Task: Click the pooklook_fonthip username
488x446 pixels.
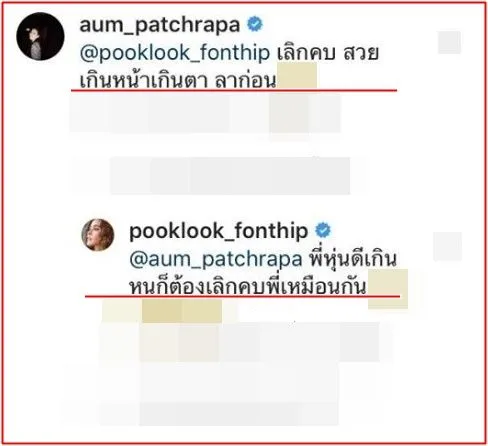Action: pyautogui.click(x=218, y=231)
